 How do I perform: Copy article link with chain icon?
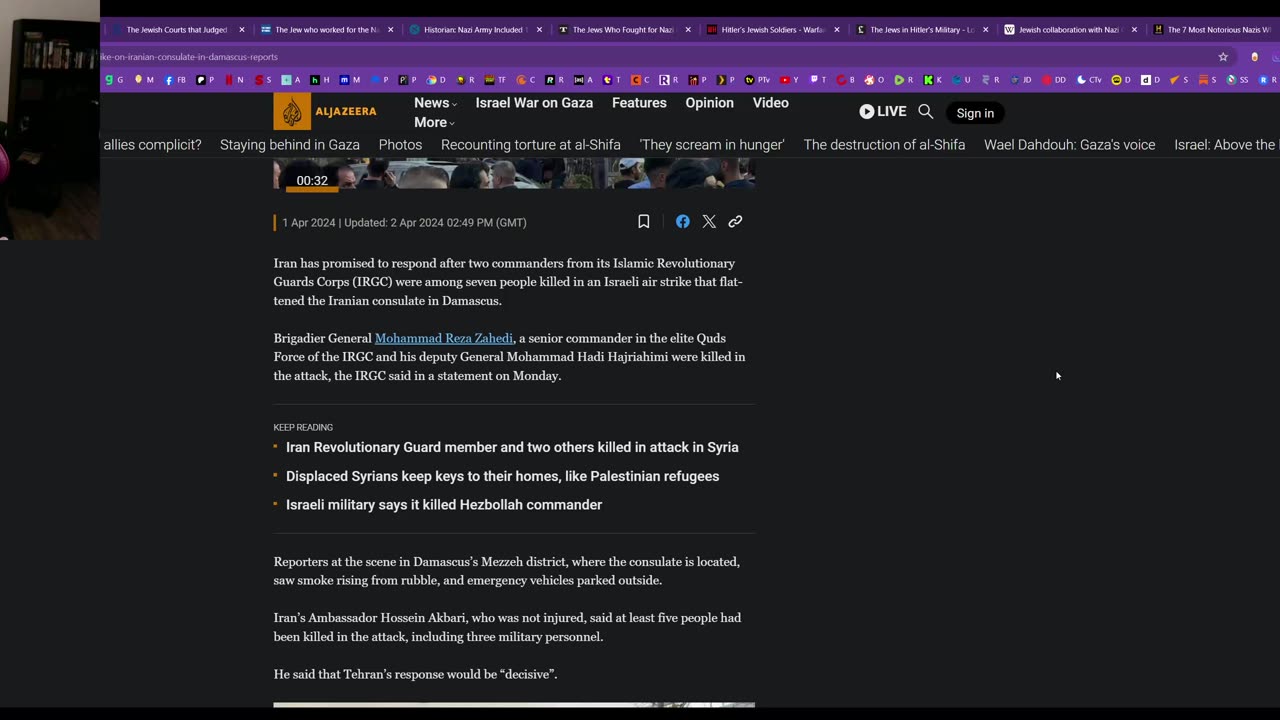point(735,222)
